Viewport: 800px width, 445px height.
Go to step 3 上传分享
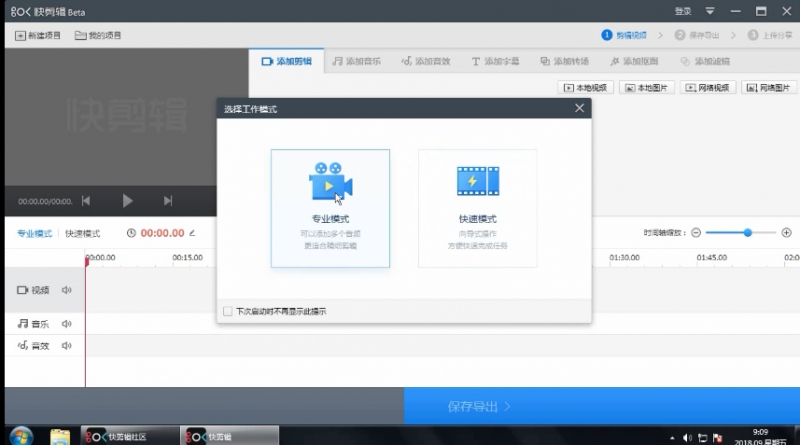coord(770,35)
